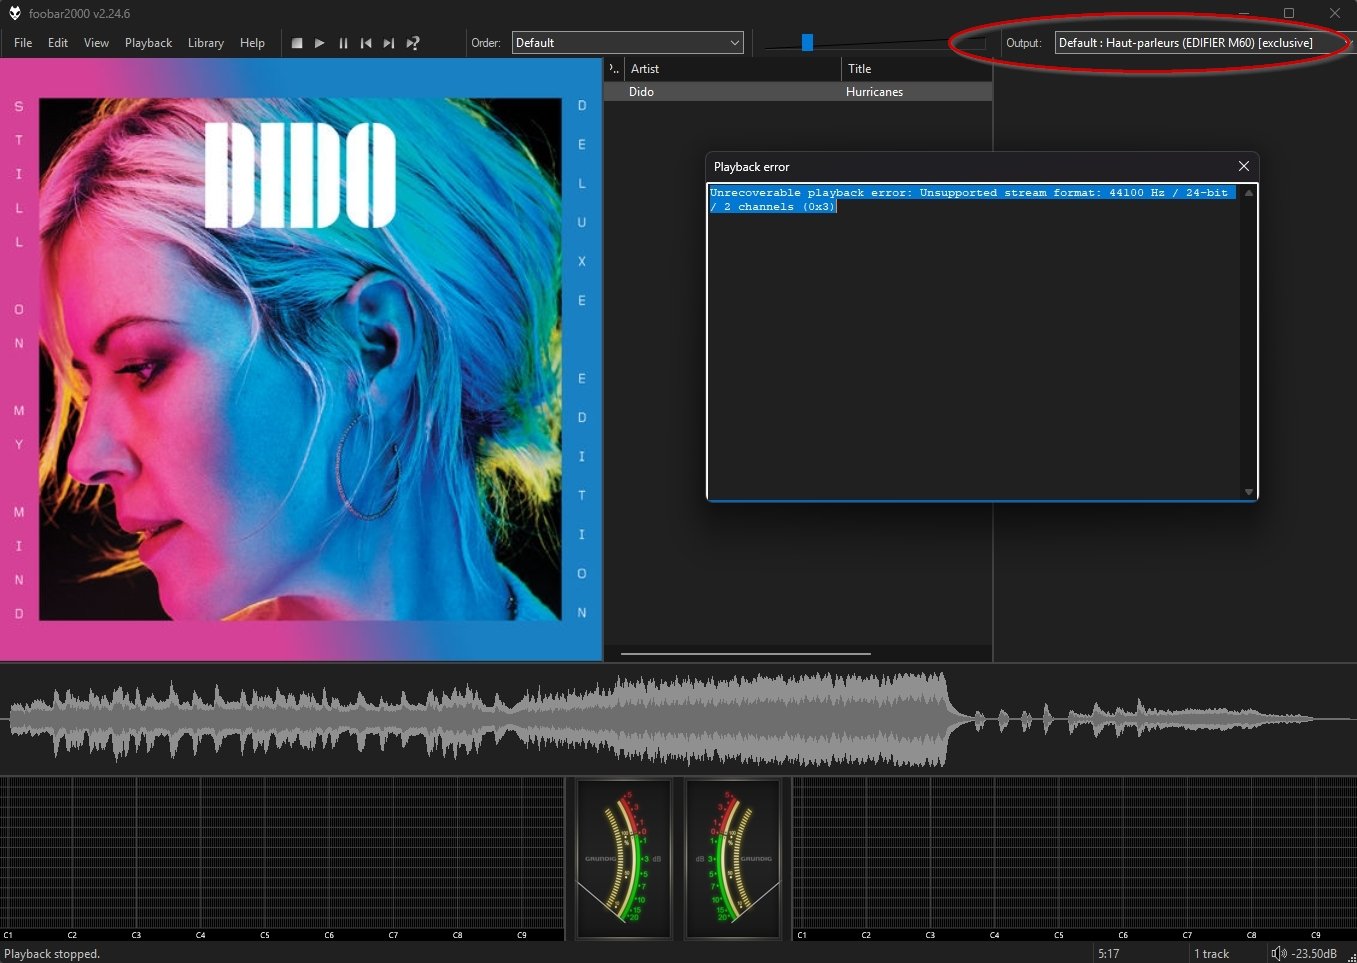
Task: Click the volume speaker icon in status bar
Action: [1278, 953]
